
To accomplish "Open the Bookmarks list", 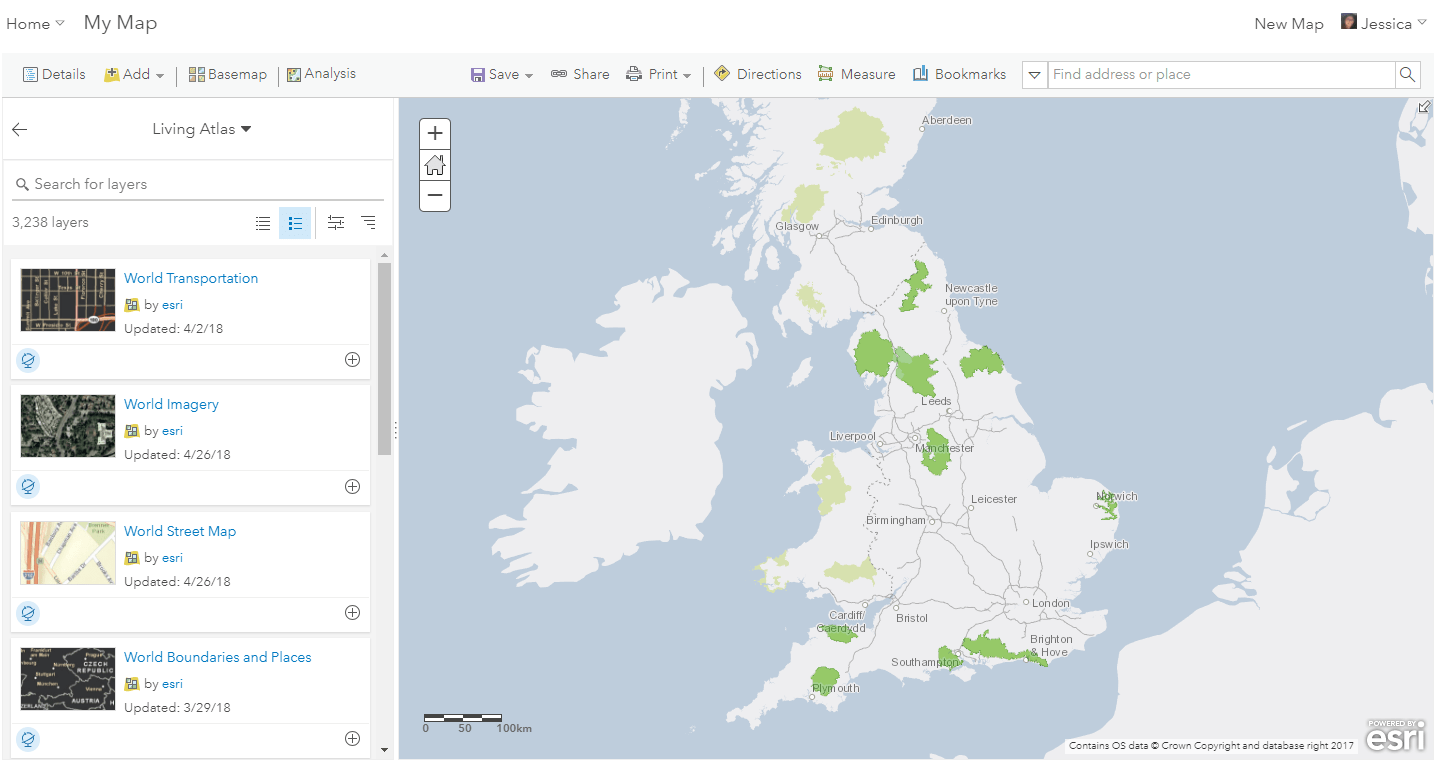I will 959,74.
